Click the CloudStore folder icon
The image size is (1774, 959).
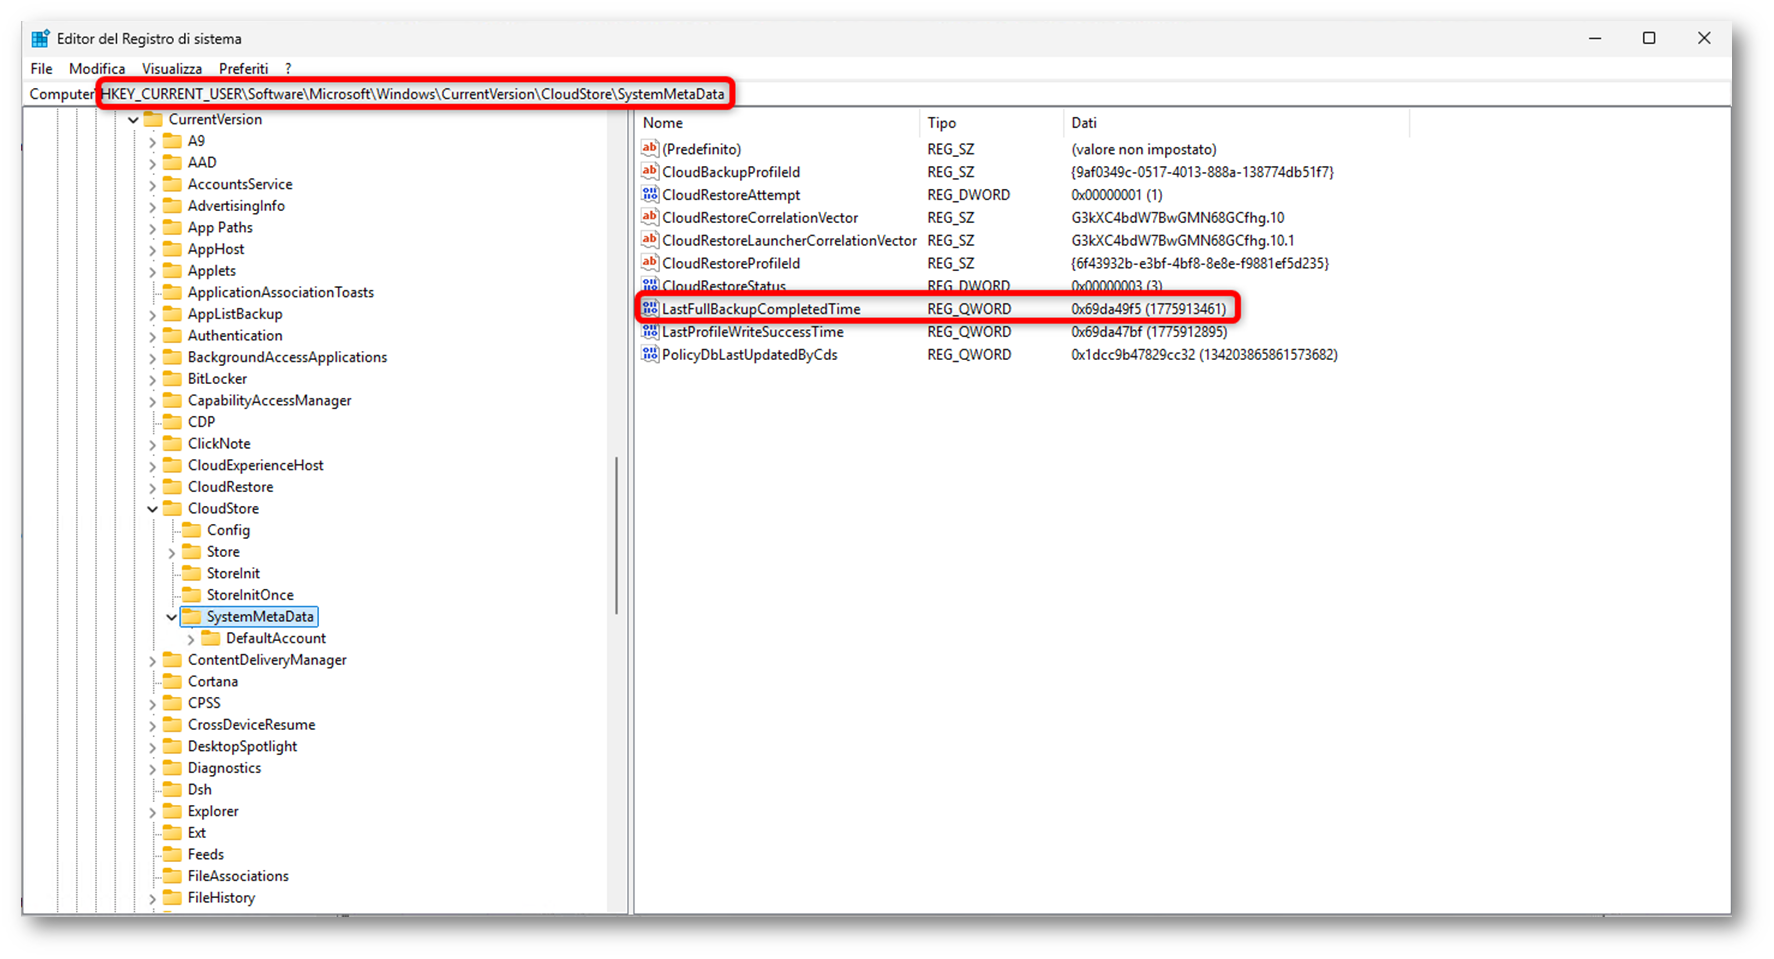click(x=172, y=509)
